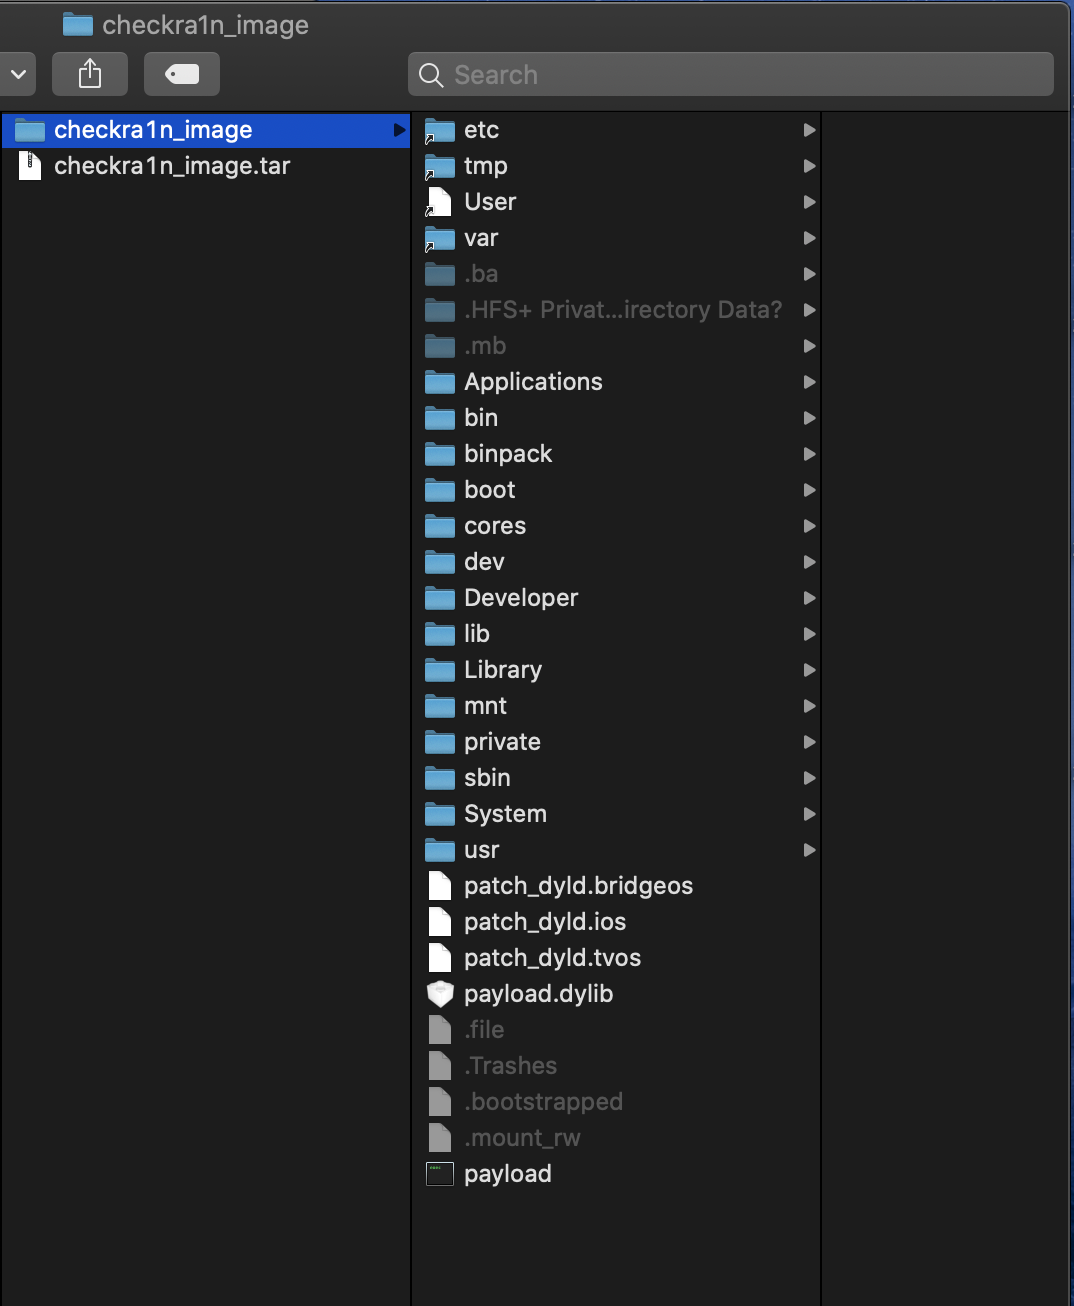Expand the Applications folder arrow
This screenshot has height=1306, width=1074.
click(809, 382)
